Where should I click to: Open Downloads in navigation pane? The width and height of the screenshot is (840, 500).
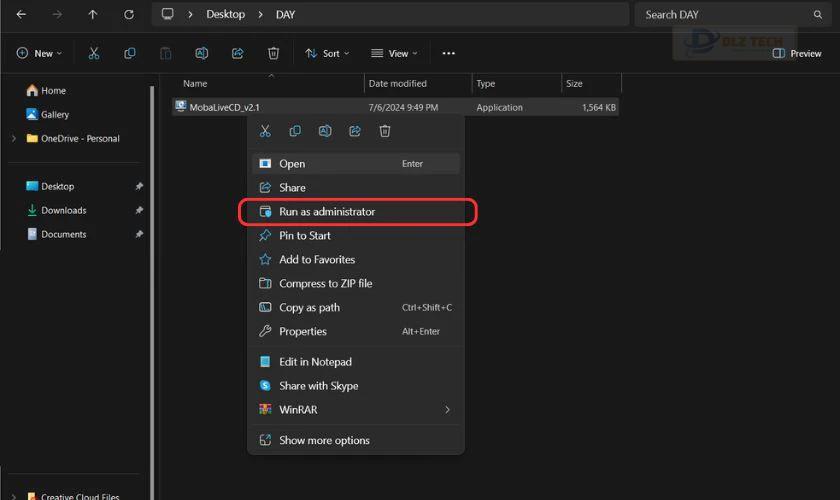pos(56,210)
